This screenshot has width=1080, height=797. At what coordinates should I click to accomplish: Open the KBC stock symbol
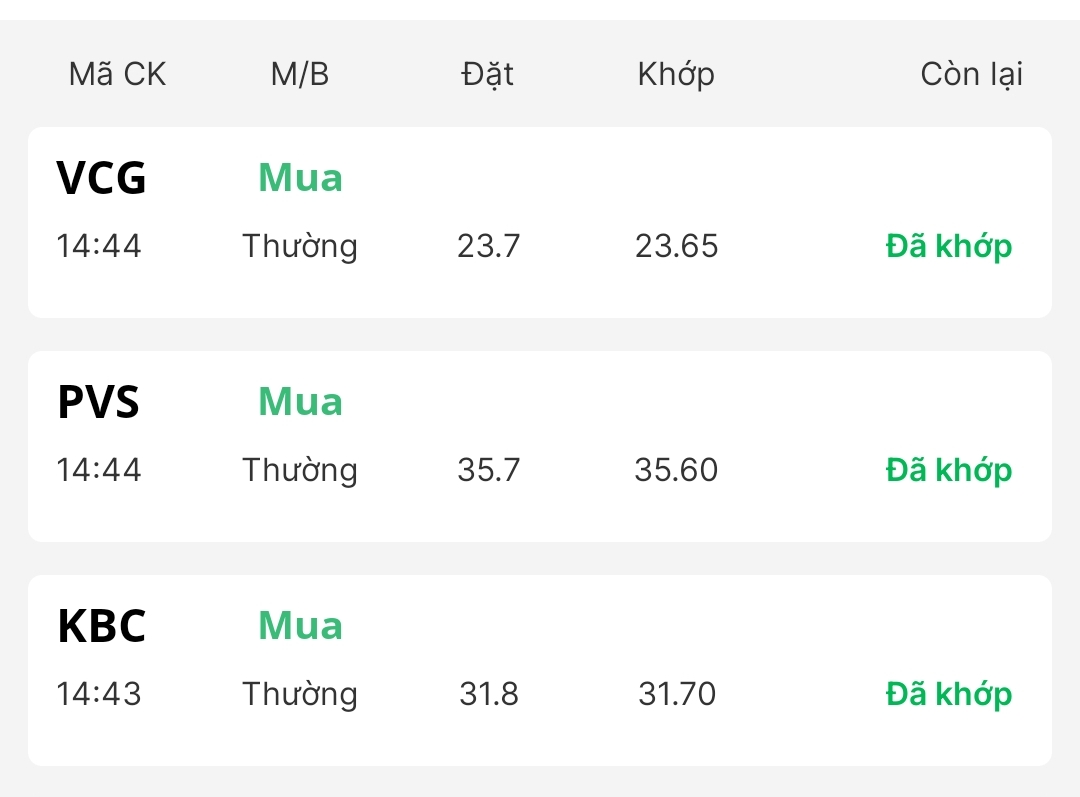point(101,626)
